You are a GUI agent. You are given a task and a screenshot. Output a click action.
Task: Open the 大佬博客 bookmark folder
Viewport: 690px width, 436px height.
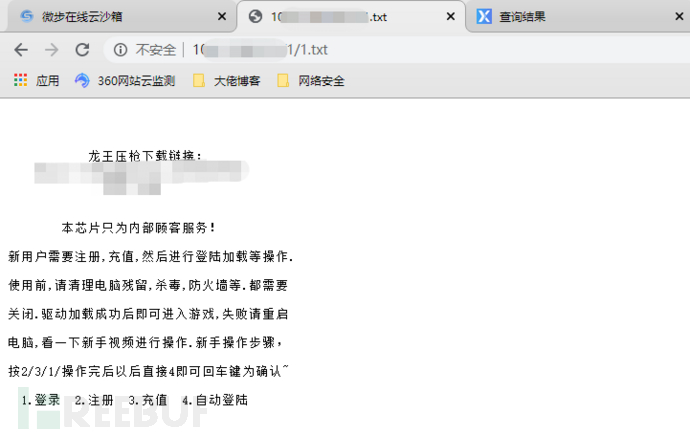pyautogui.click(x=227, y=81)
